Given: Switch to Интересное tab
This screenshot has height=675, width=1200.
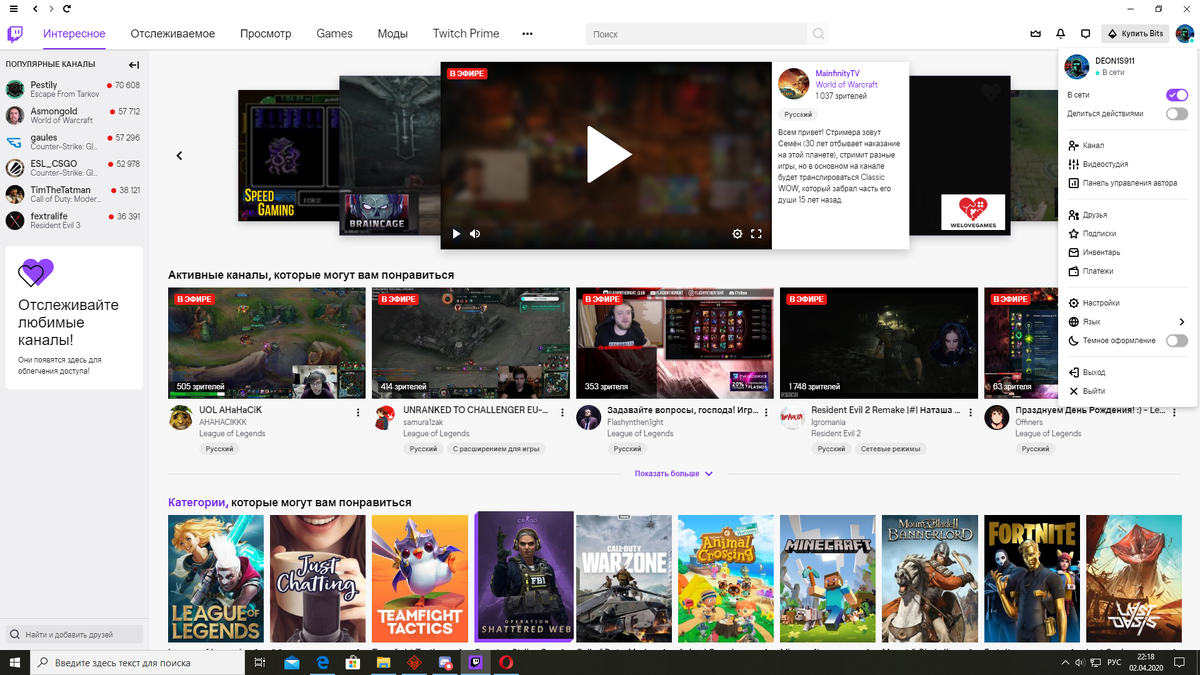Looking at the screenshot, I should pos(74,34).
